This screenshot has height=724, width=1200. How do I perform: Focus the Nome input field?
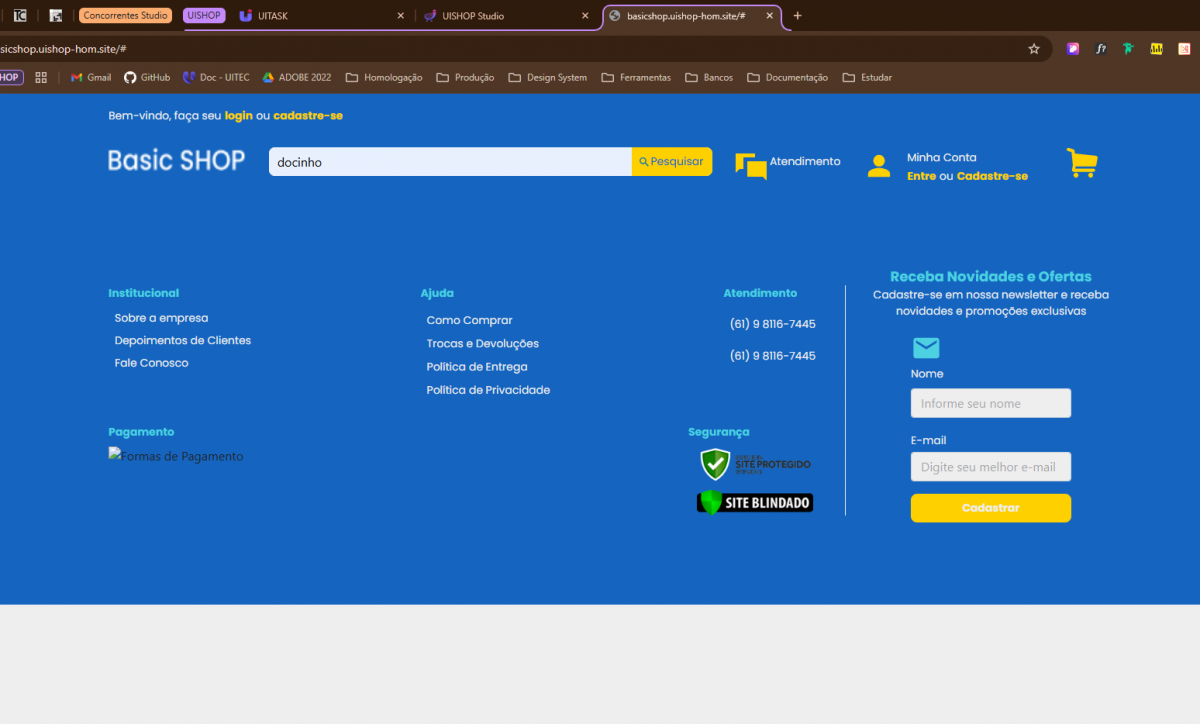990,403
